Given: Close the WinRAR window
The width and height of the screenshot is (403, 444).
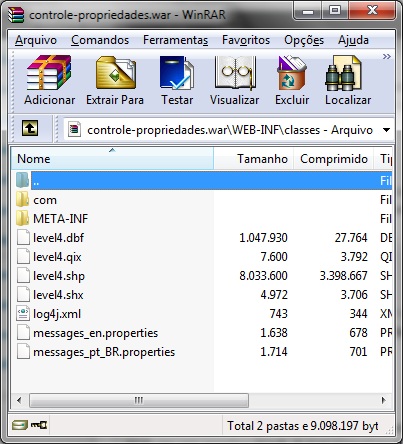Looking at the screenshot, I should tap(372, 11).
